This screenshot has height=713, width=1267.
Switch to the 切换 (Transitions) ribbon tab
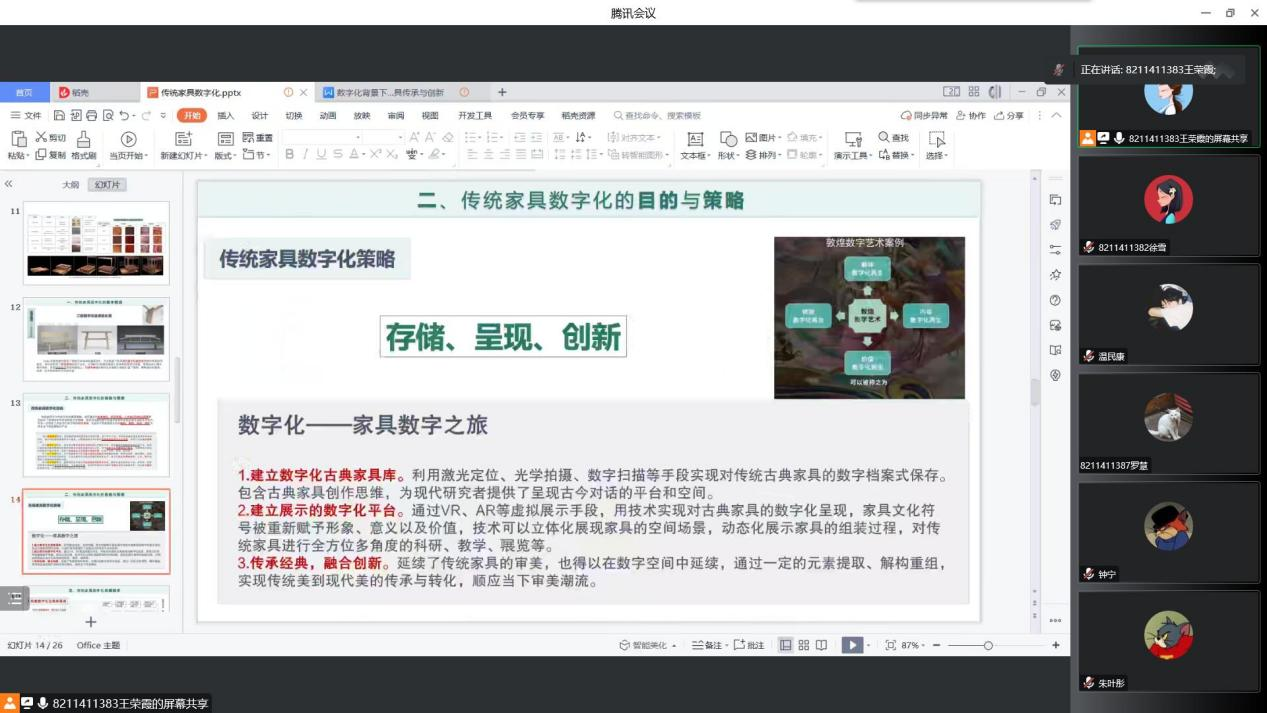[x=294, y=116]
